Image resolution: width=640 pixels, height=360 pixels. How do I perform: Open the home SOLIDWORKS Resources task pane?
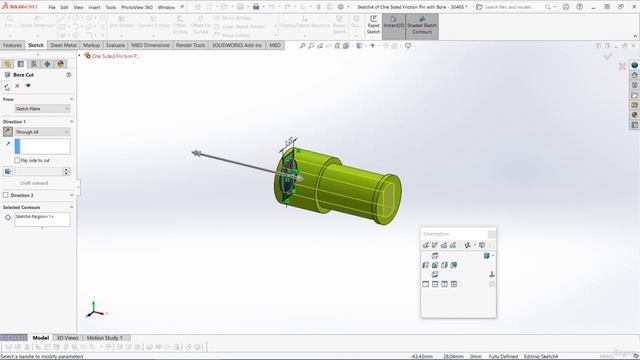(x=634, y=75)
